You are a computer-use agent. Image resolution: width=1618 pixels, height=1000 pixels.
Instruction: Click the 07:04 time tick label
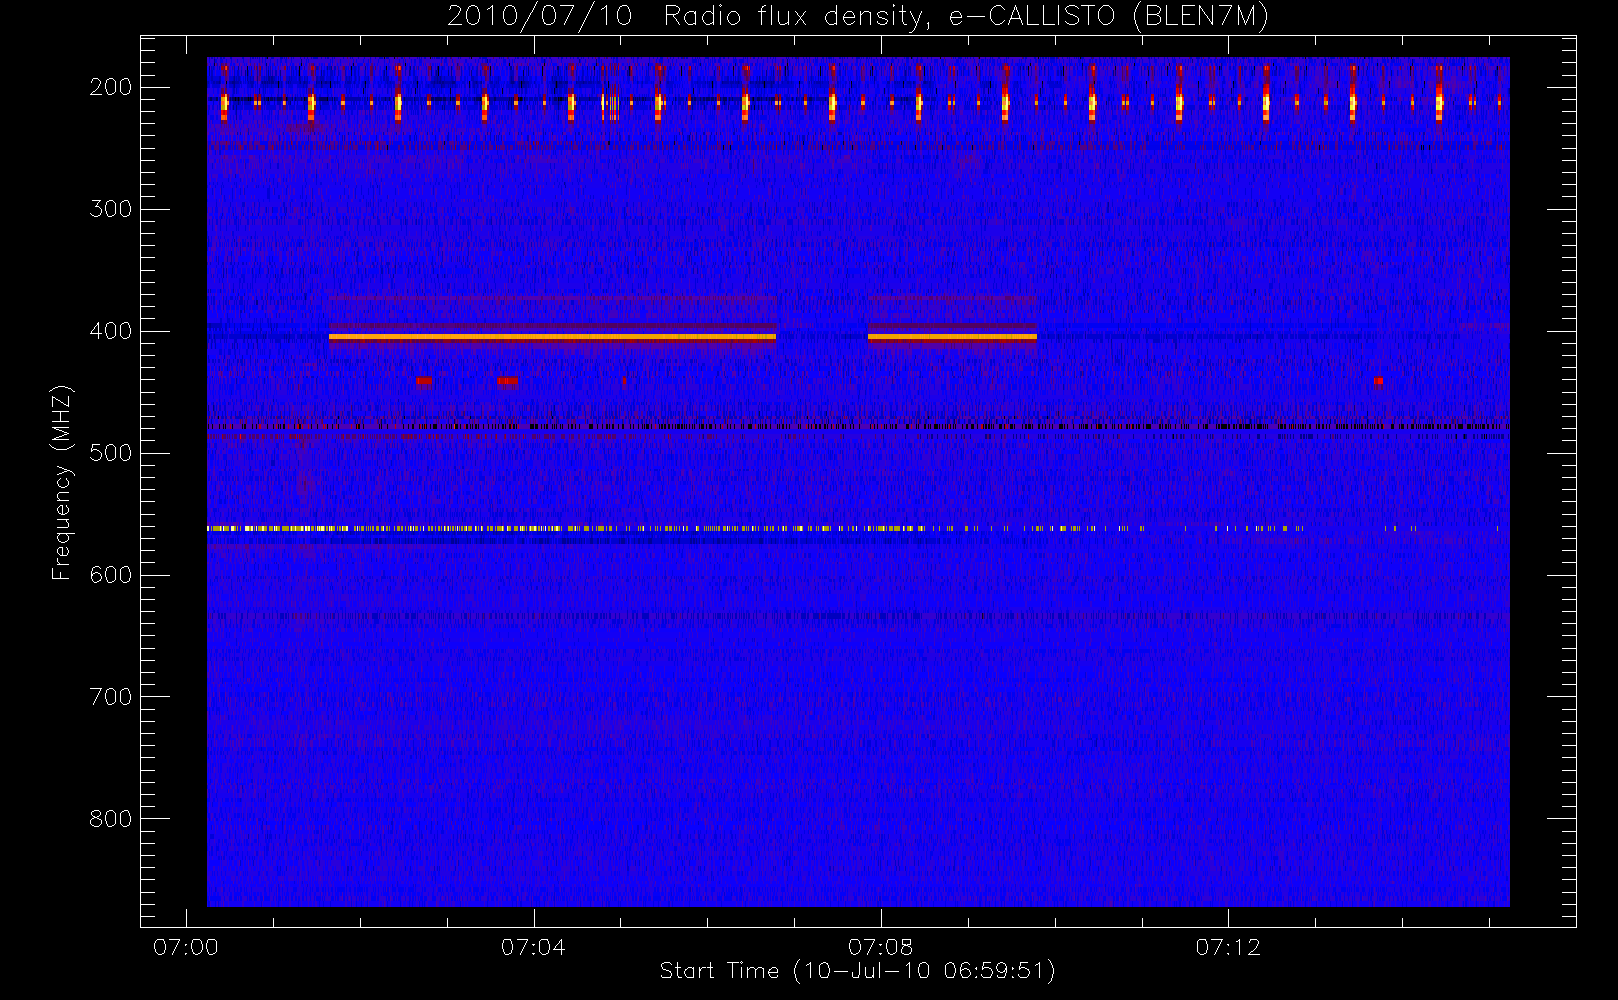coord(533,947)
